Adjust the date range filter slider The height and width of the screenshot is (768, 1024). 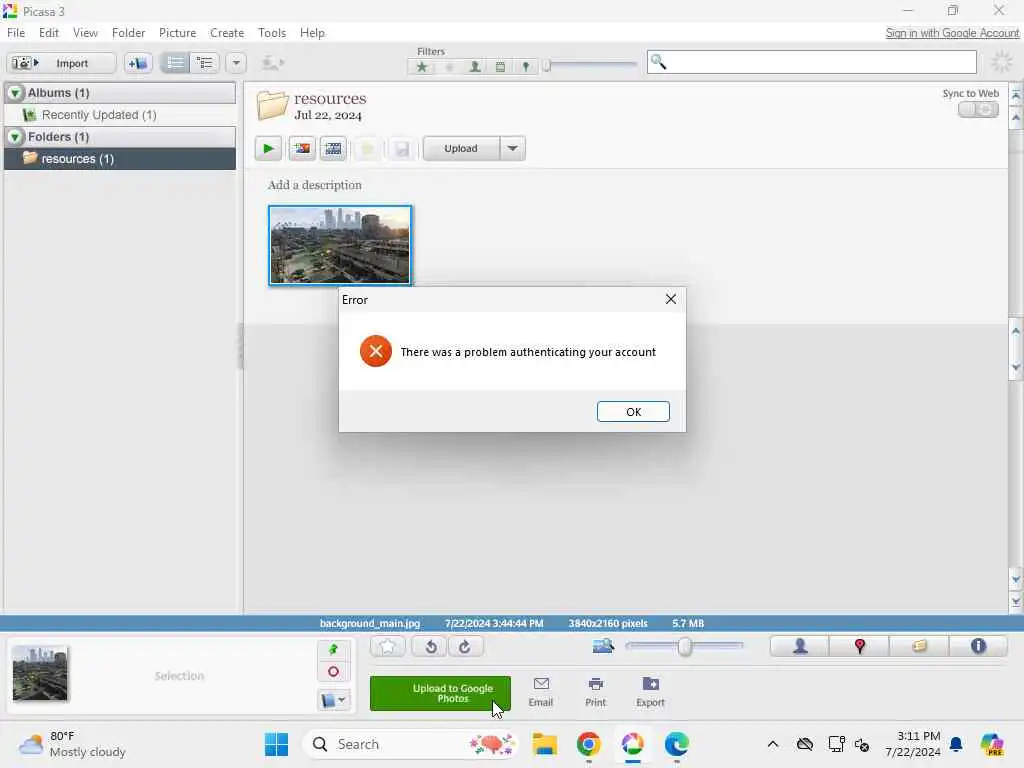547,65
